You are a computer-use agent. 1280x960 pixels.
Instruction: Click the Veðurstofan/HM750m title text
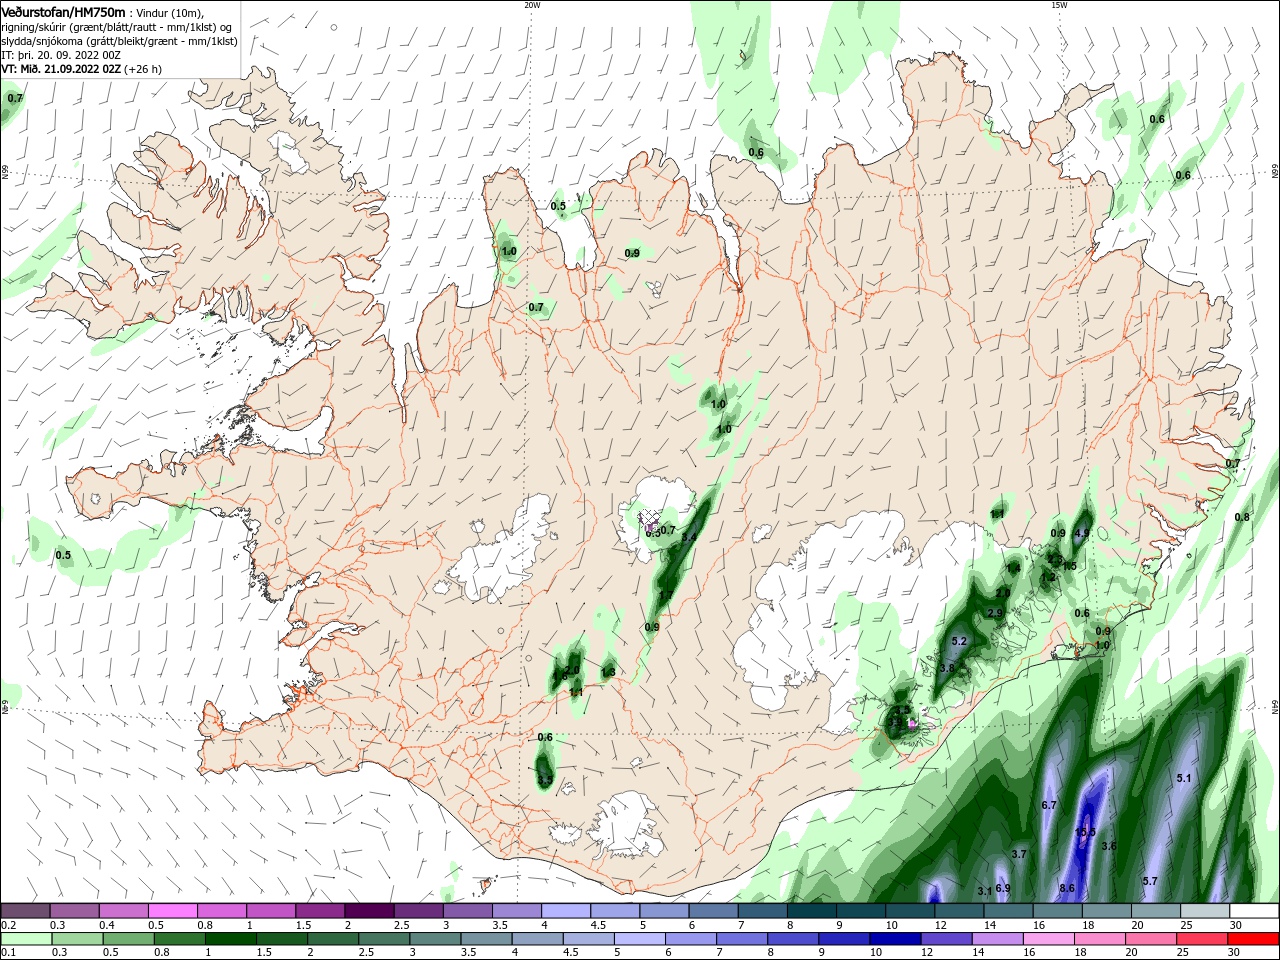pos(64,11)
